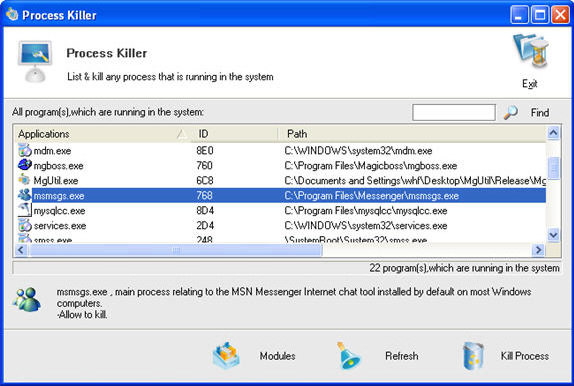The height and width of the screenshot is (386, 574).
Task: Click the vertical scrollbar up arrow
Action: (553, 133)
